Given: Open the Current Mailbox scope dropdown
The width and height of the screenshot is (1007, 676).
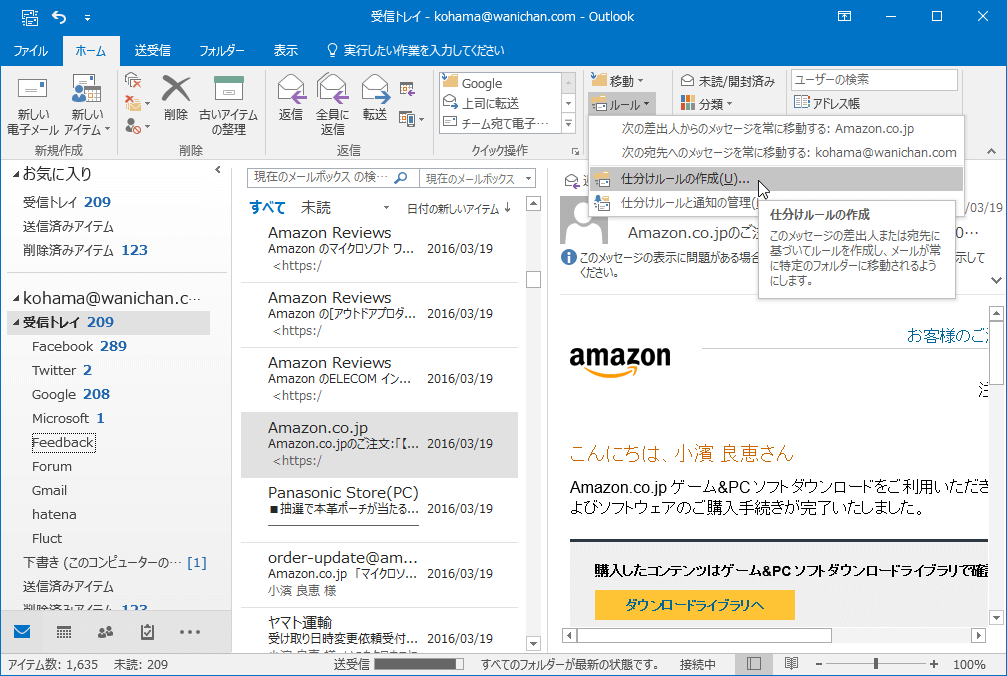Looking at the screenshot, I should click(x=478, y=178).
